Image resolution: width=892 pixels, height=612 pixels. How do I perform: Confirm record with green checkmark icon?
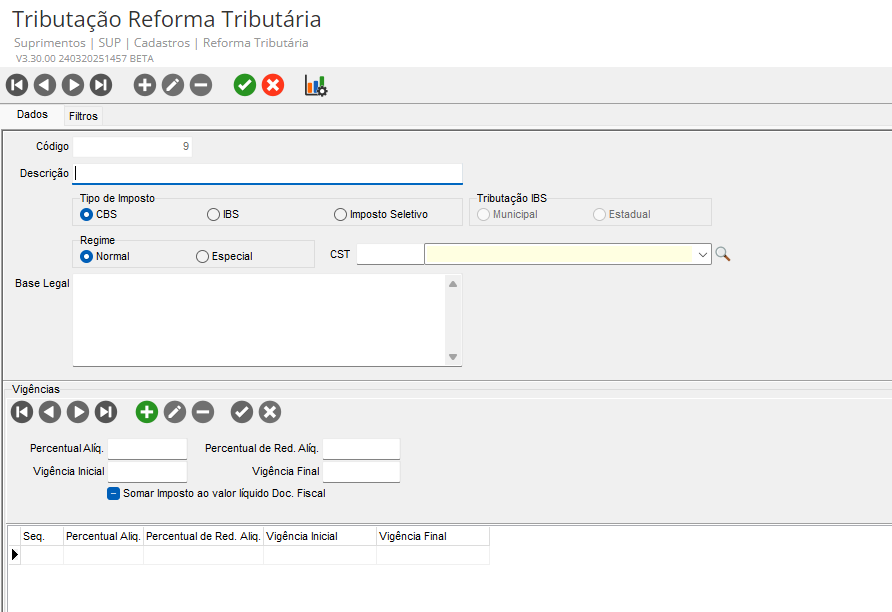coord(245,86)
